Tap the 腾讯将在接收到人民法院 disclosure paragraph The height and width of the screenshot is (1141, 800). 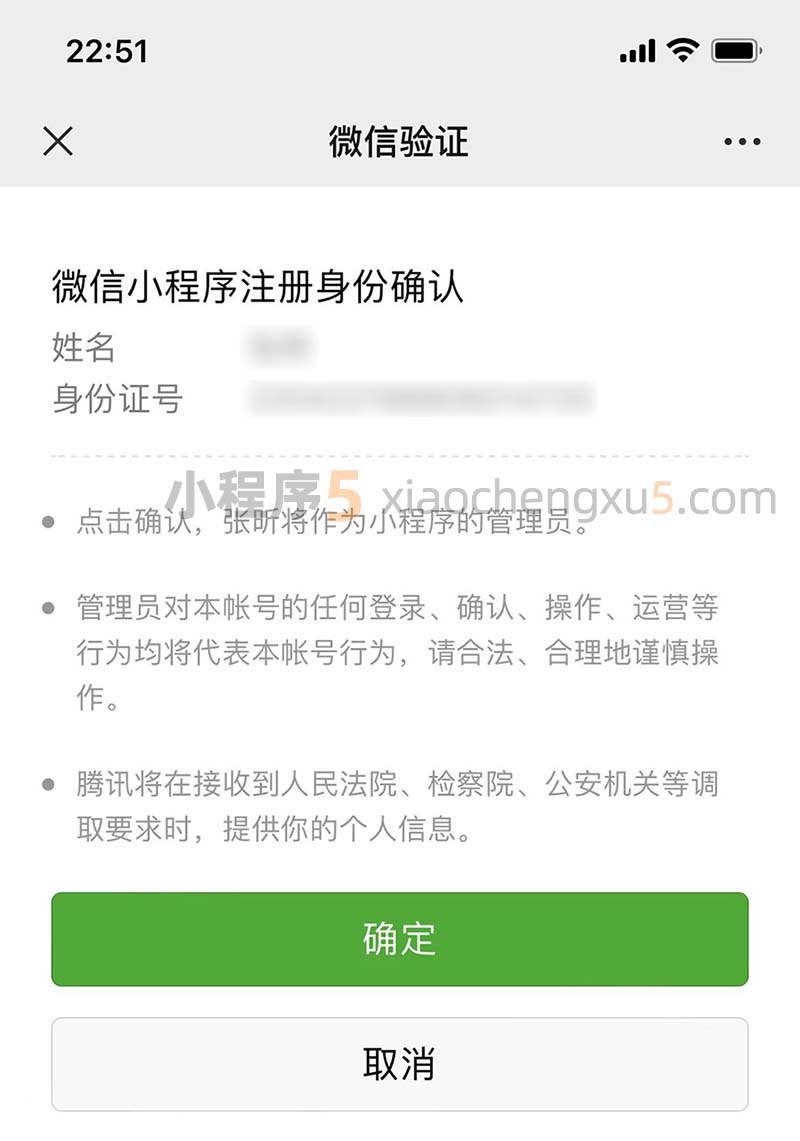(397, 806)
